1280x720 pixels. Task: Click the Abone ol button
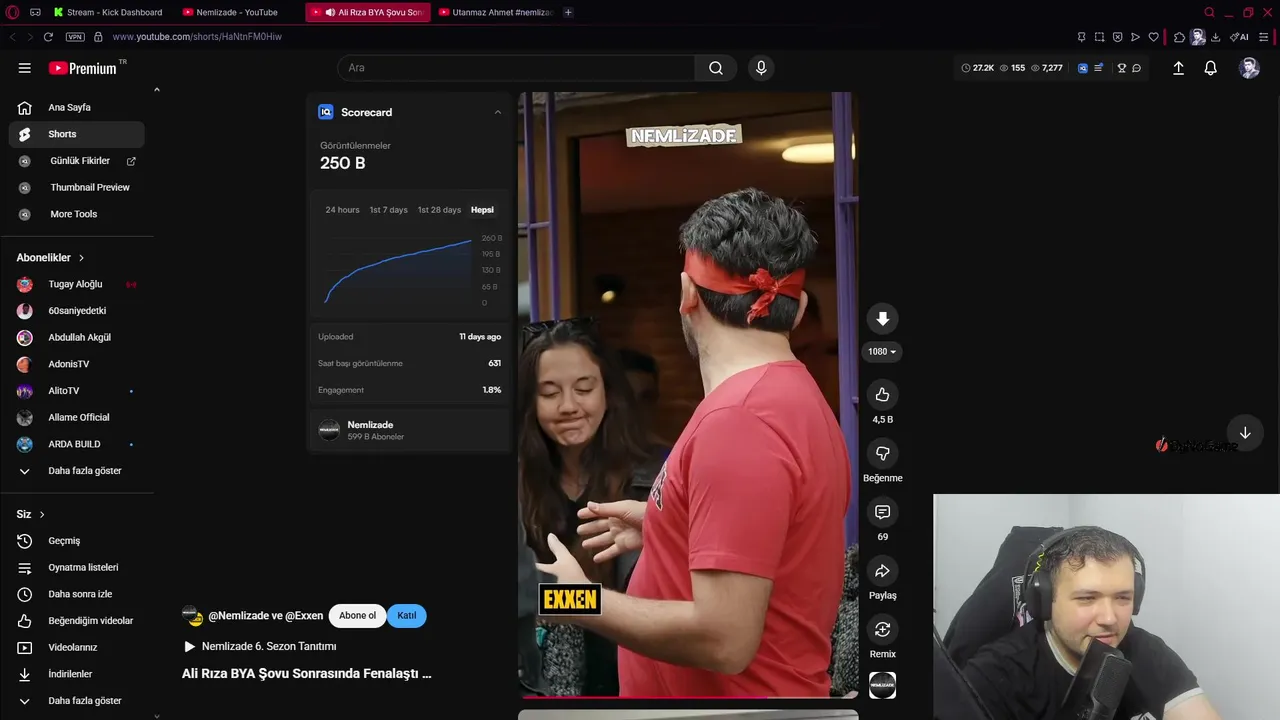click(357, 616)
